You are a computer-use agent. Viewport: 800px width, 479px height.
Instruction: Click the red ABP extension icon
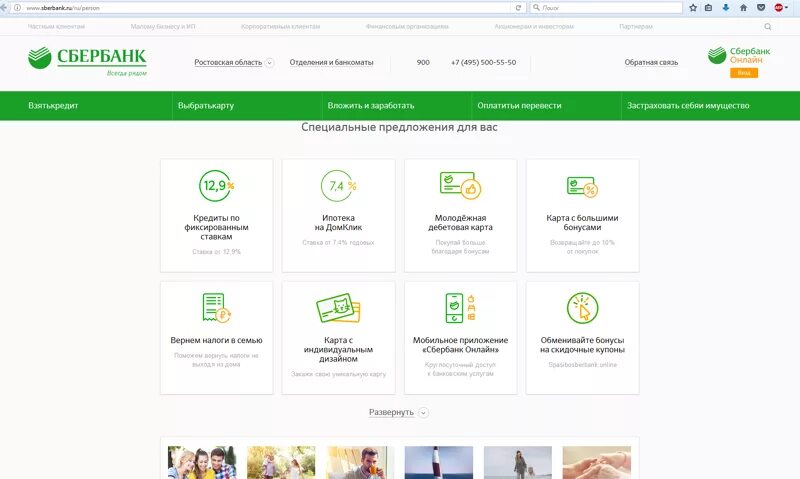[x=779, y=8]
